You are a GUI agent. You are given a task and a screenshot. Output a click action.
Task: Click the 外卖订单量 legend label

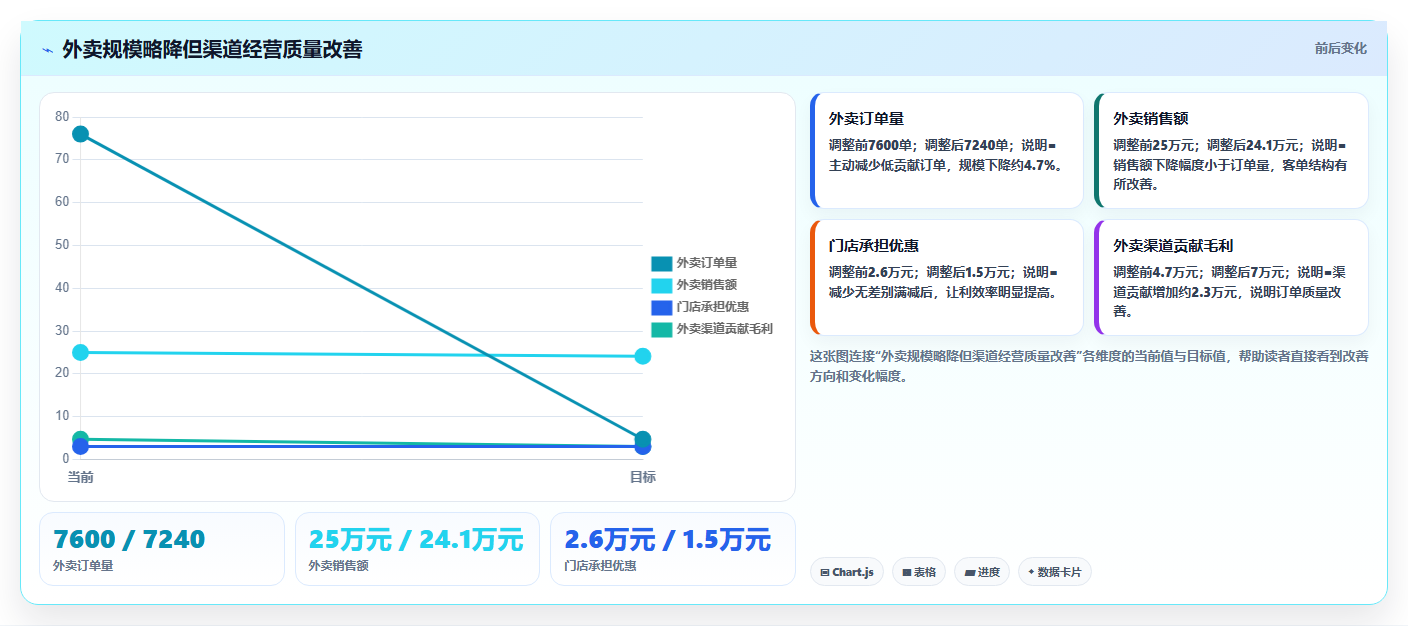(707, 263)
